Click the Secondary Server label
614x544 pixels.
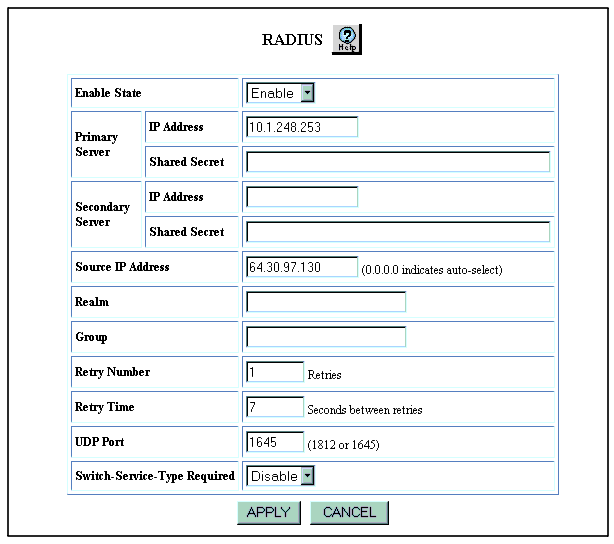pyautogui.click(x=102, y=214)
